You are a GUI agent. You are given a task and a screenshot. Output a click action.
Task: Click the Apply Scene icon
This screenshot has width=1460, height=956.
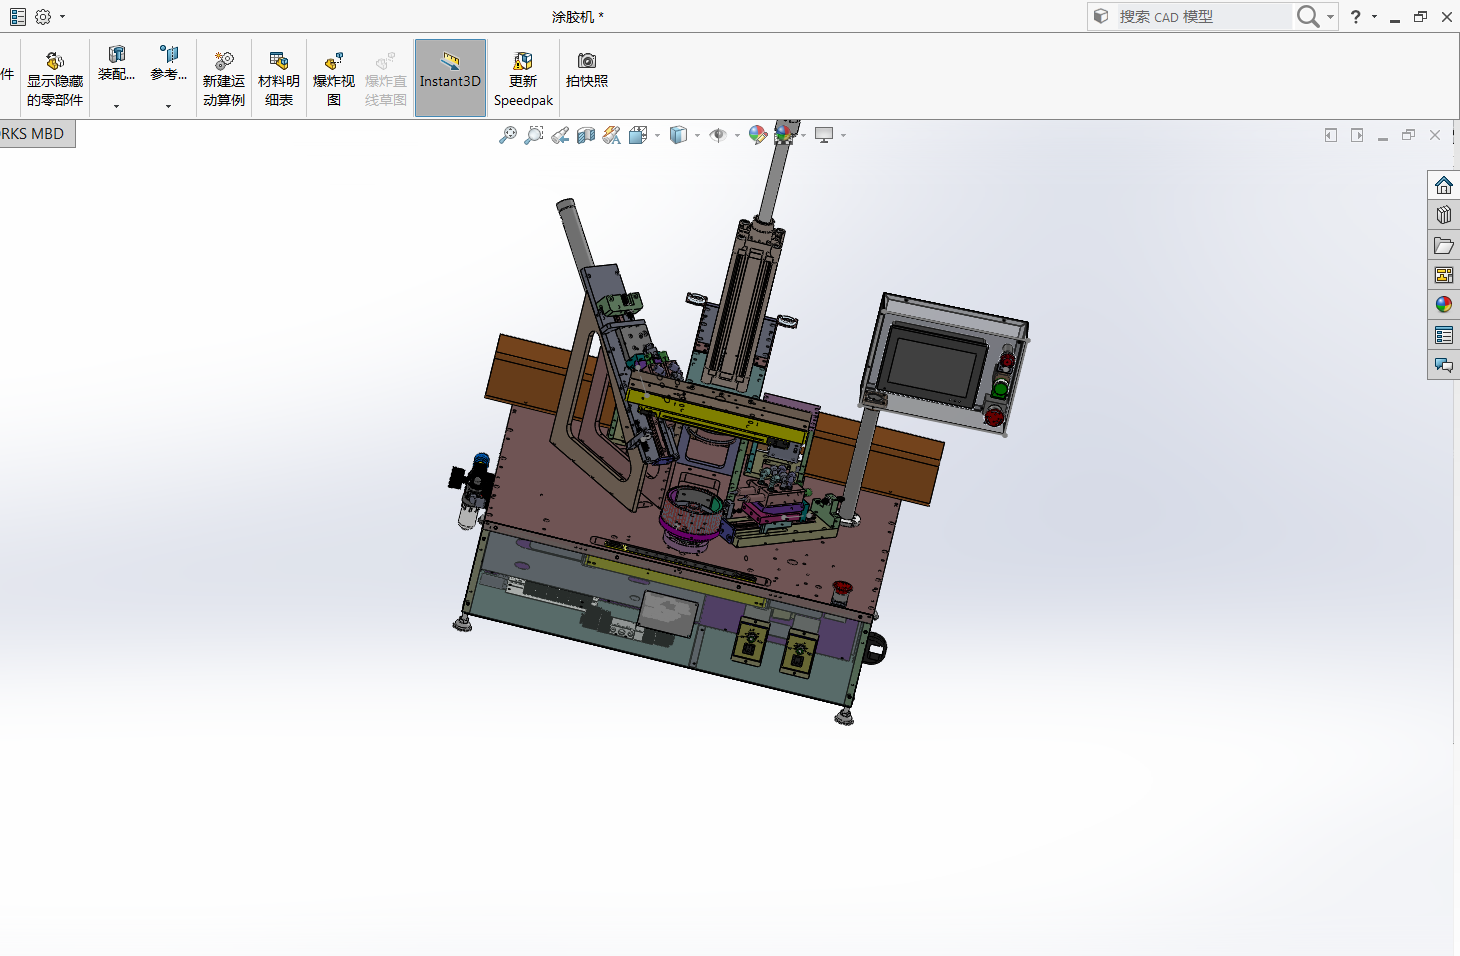pos(784,135)
